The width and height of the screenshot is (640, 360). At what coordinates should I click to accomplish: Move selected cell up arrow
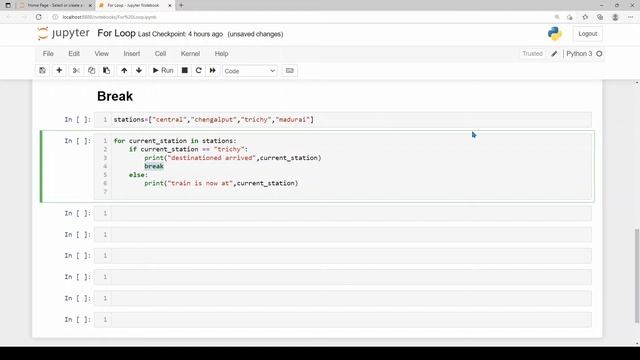tap(124, 71)
